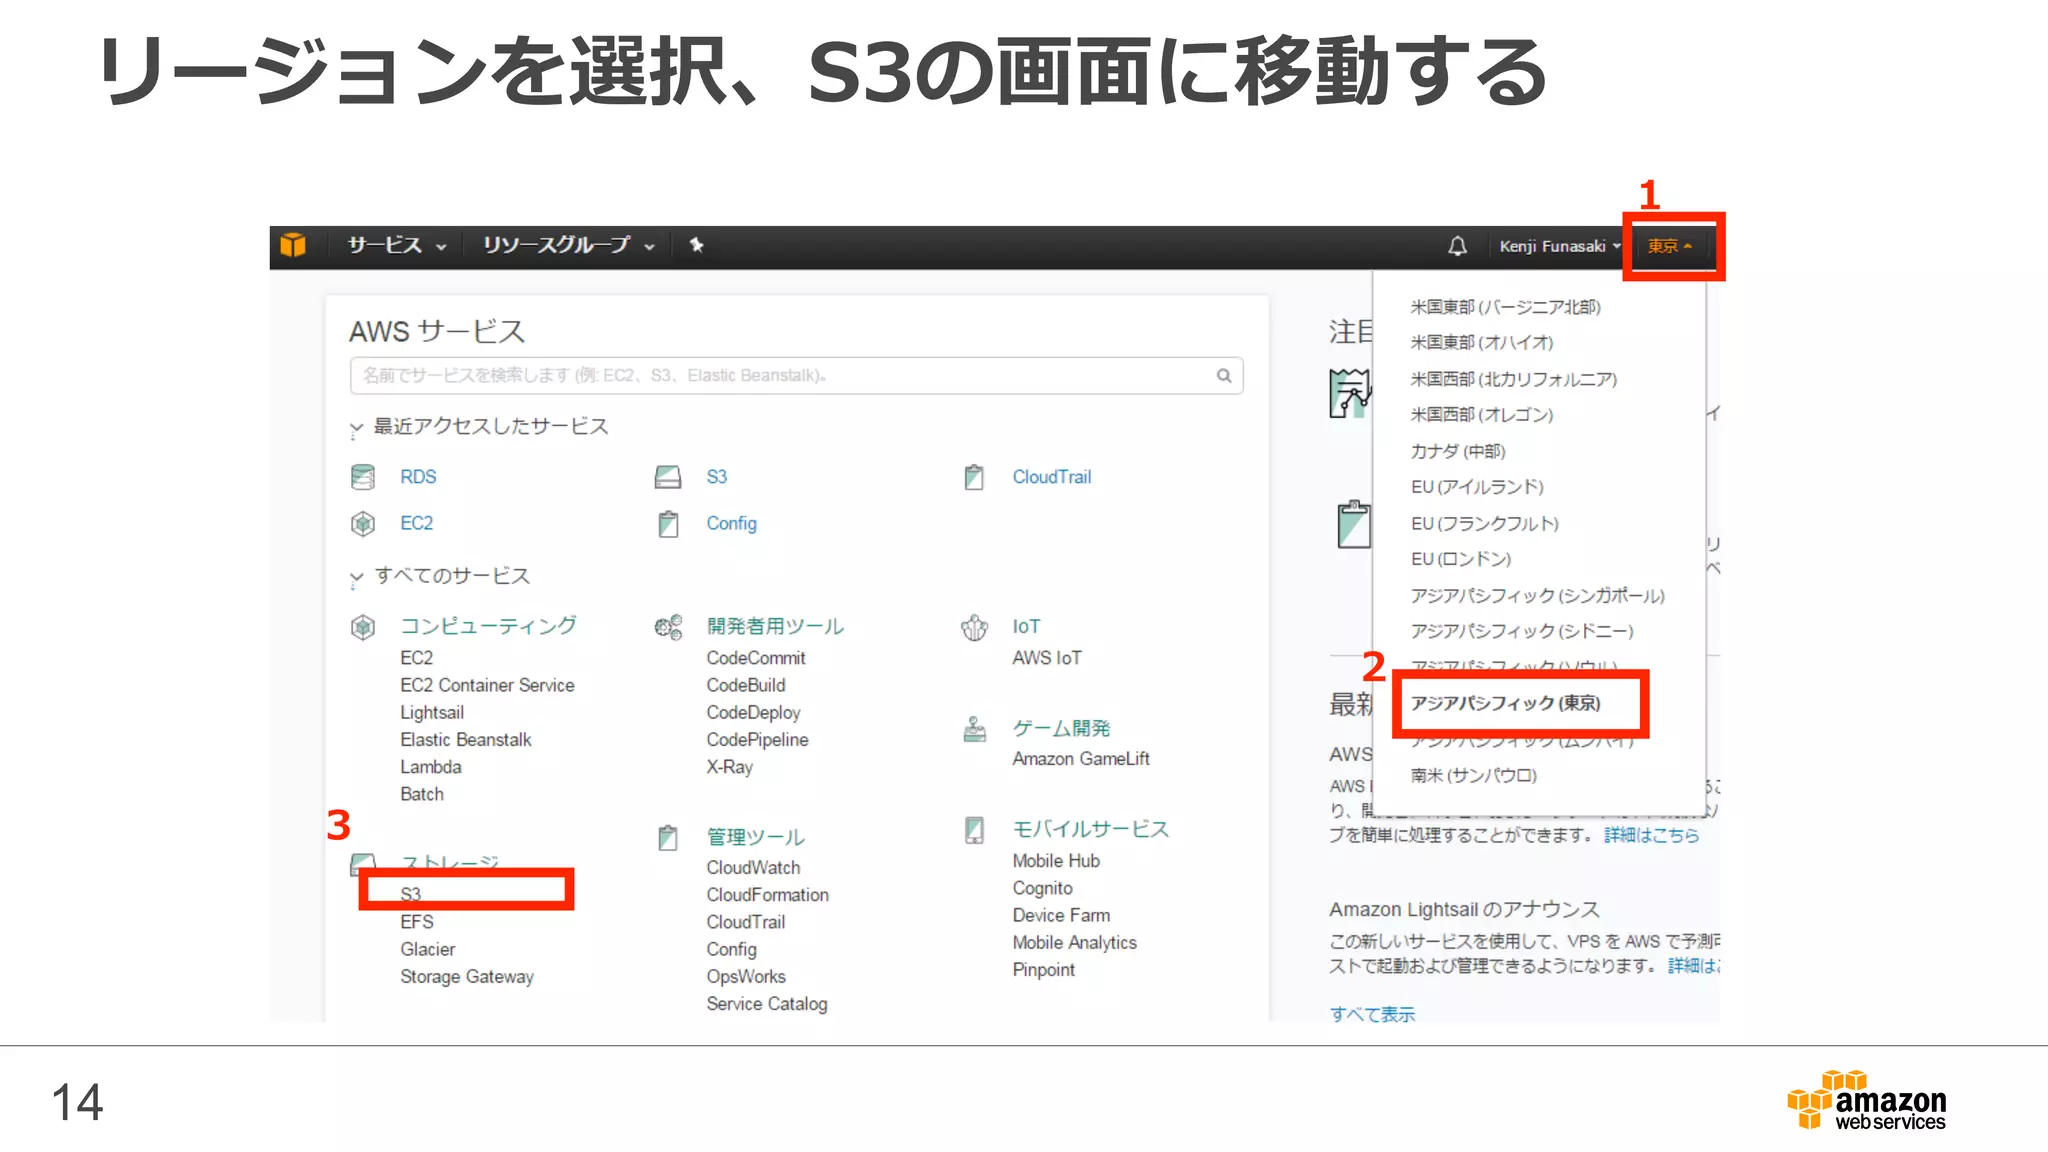Click the コンピューティング category icon
2048x1152 pixels.
click(363, 627)
